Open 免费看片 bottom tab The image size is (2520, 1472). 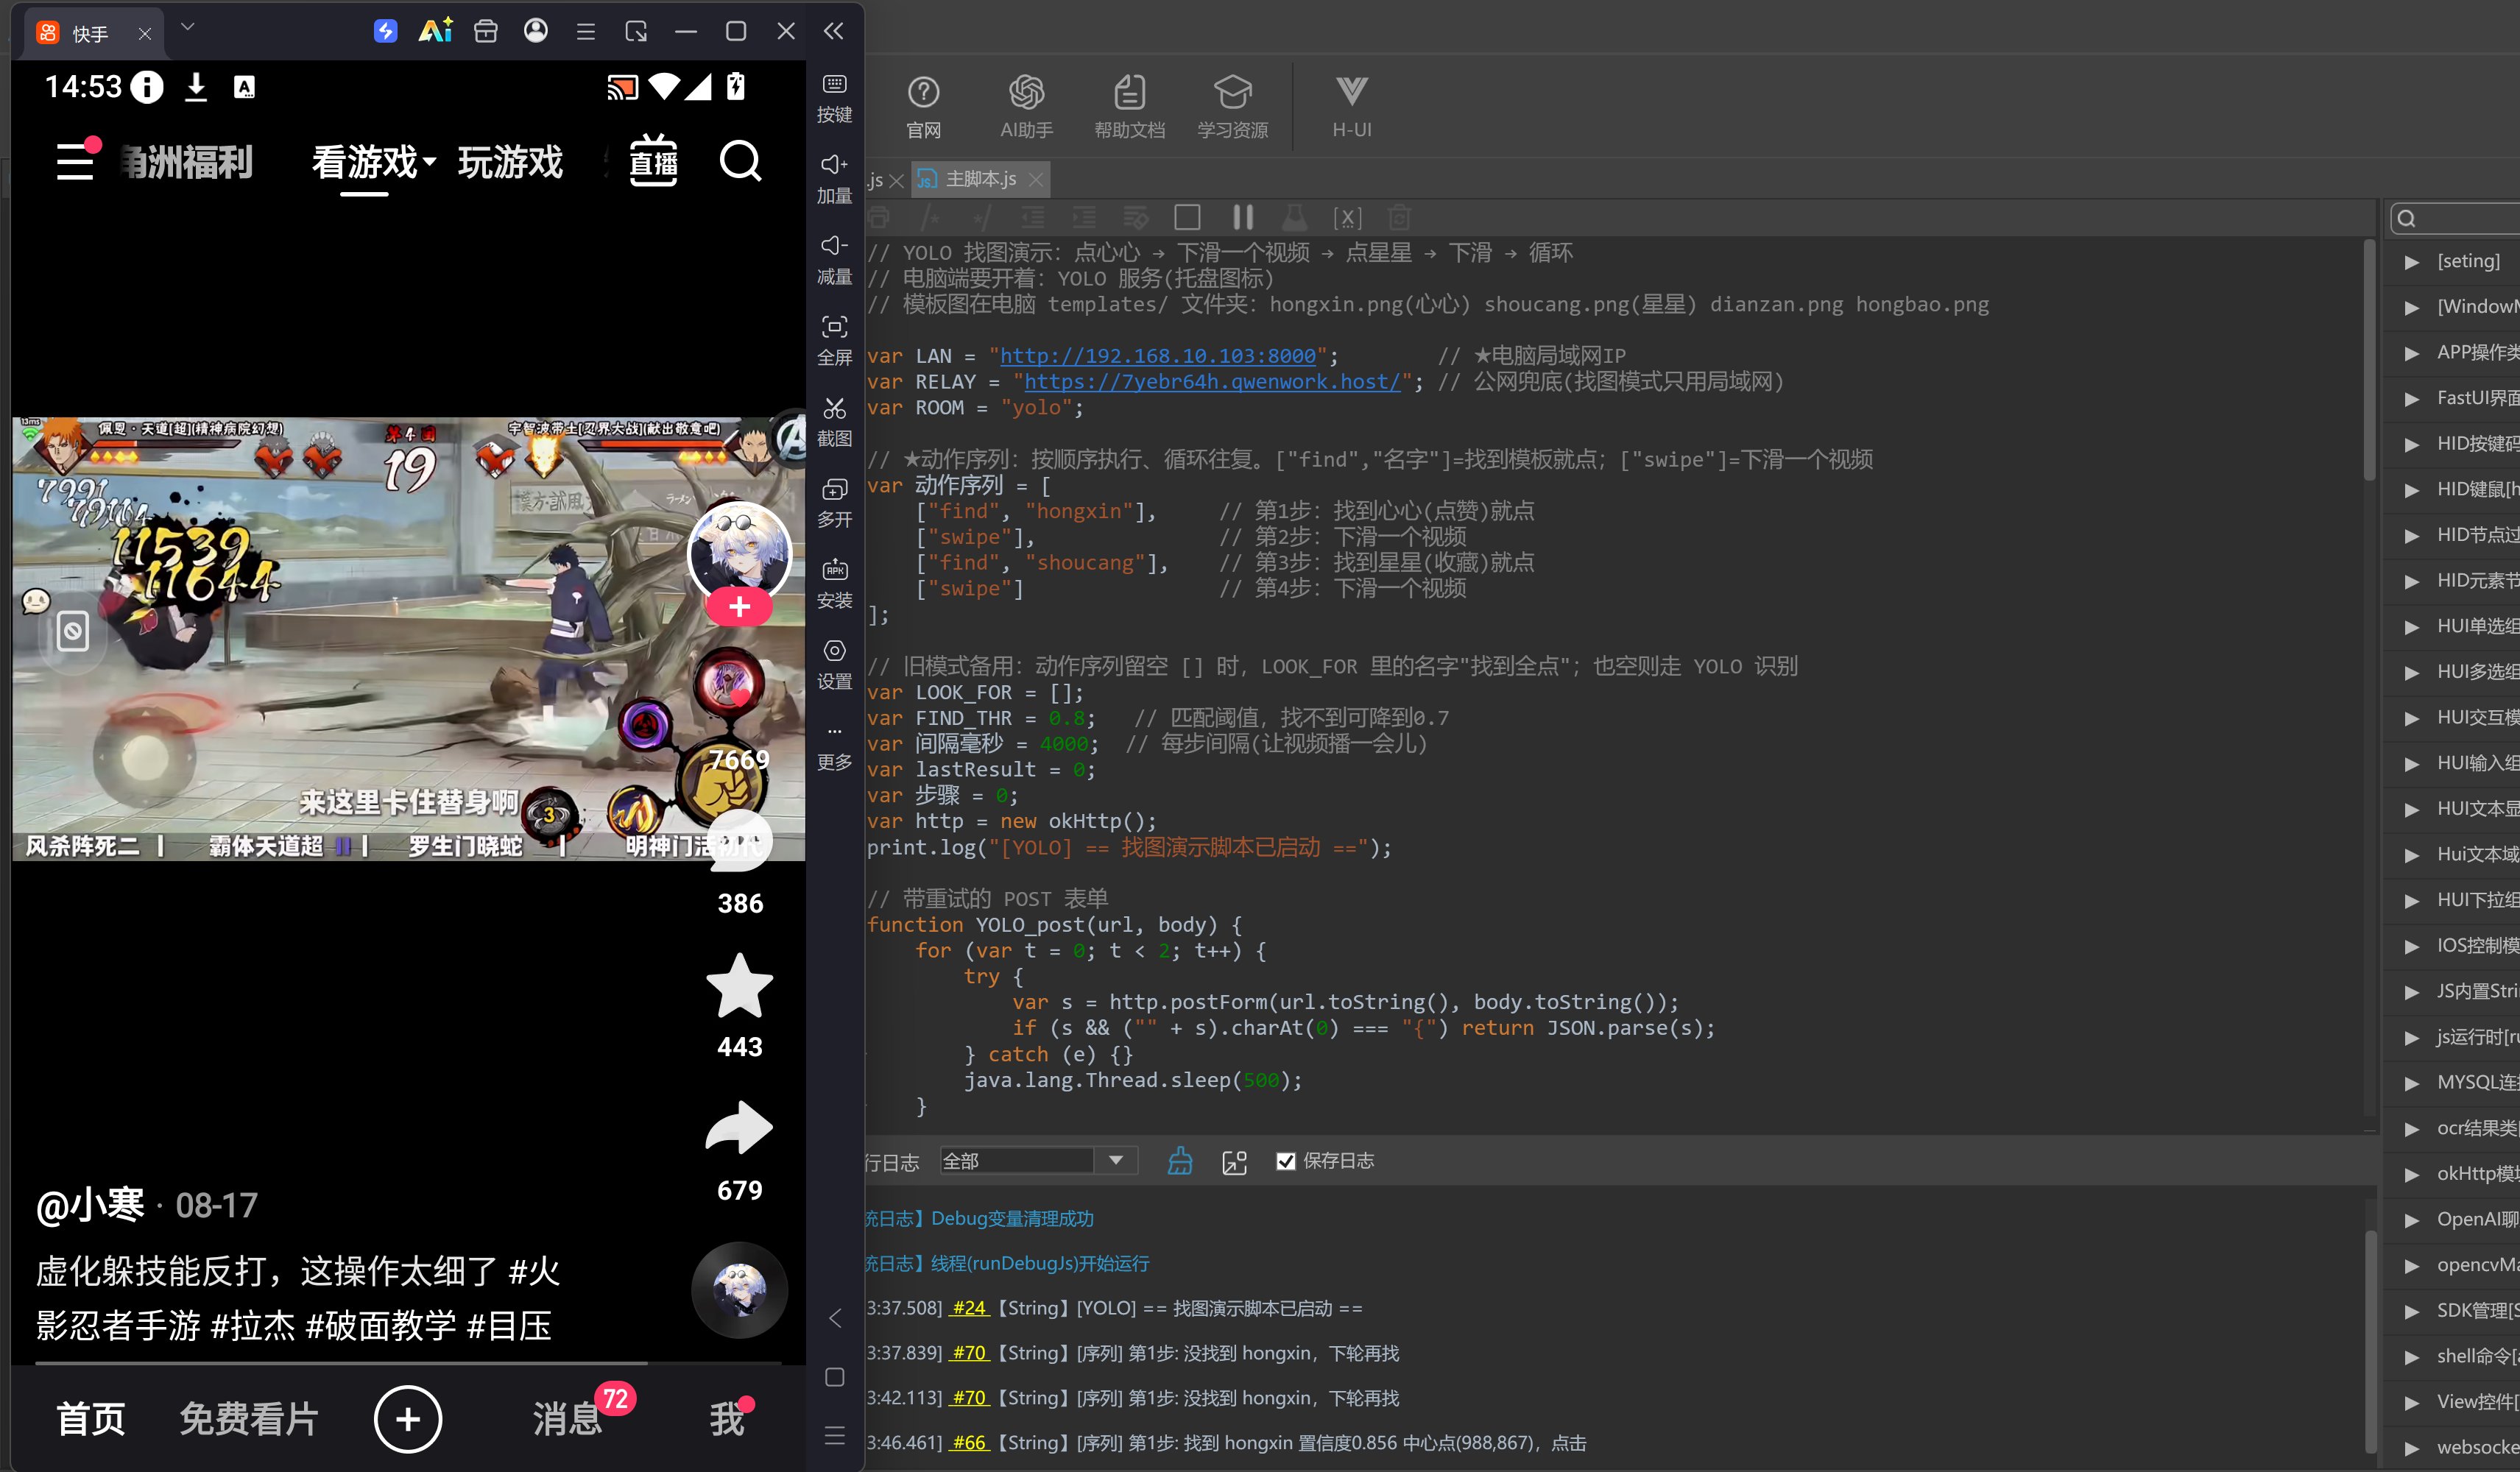(249, 1418)
